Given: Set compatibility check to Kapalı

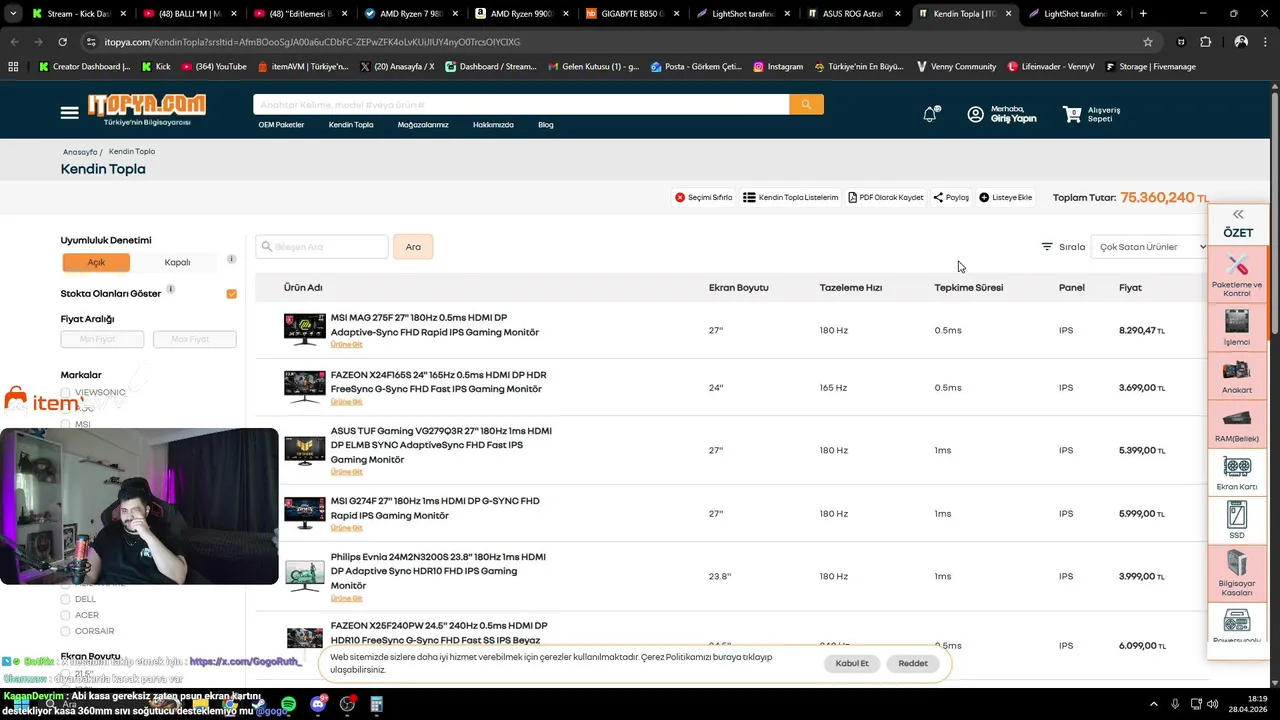Looking at the screenshot, I should tap(177, 262).
